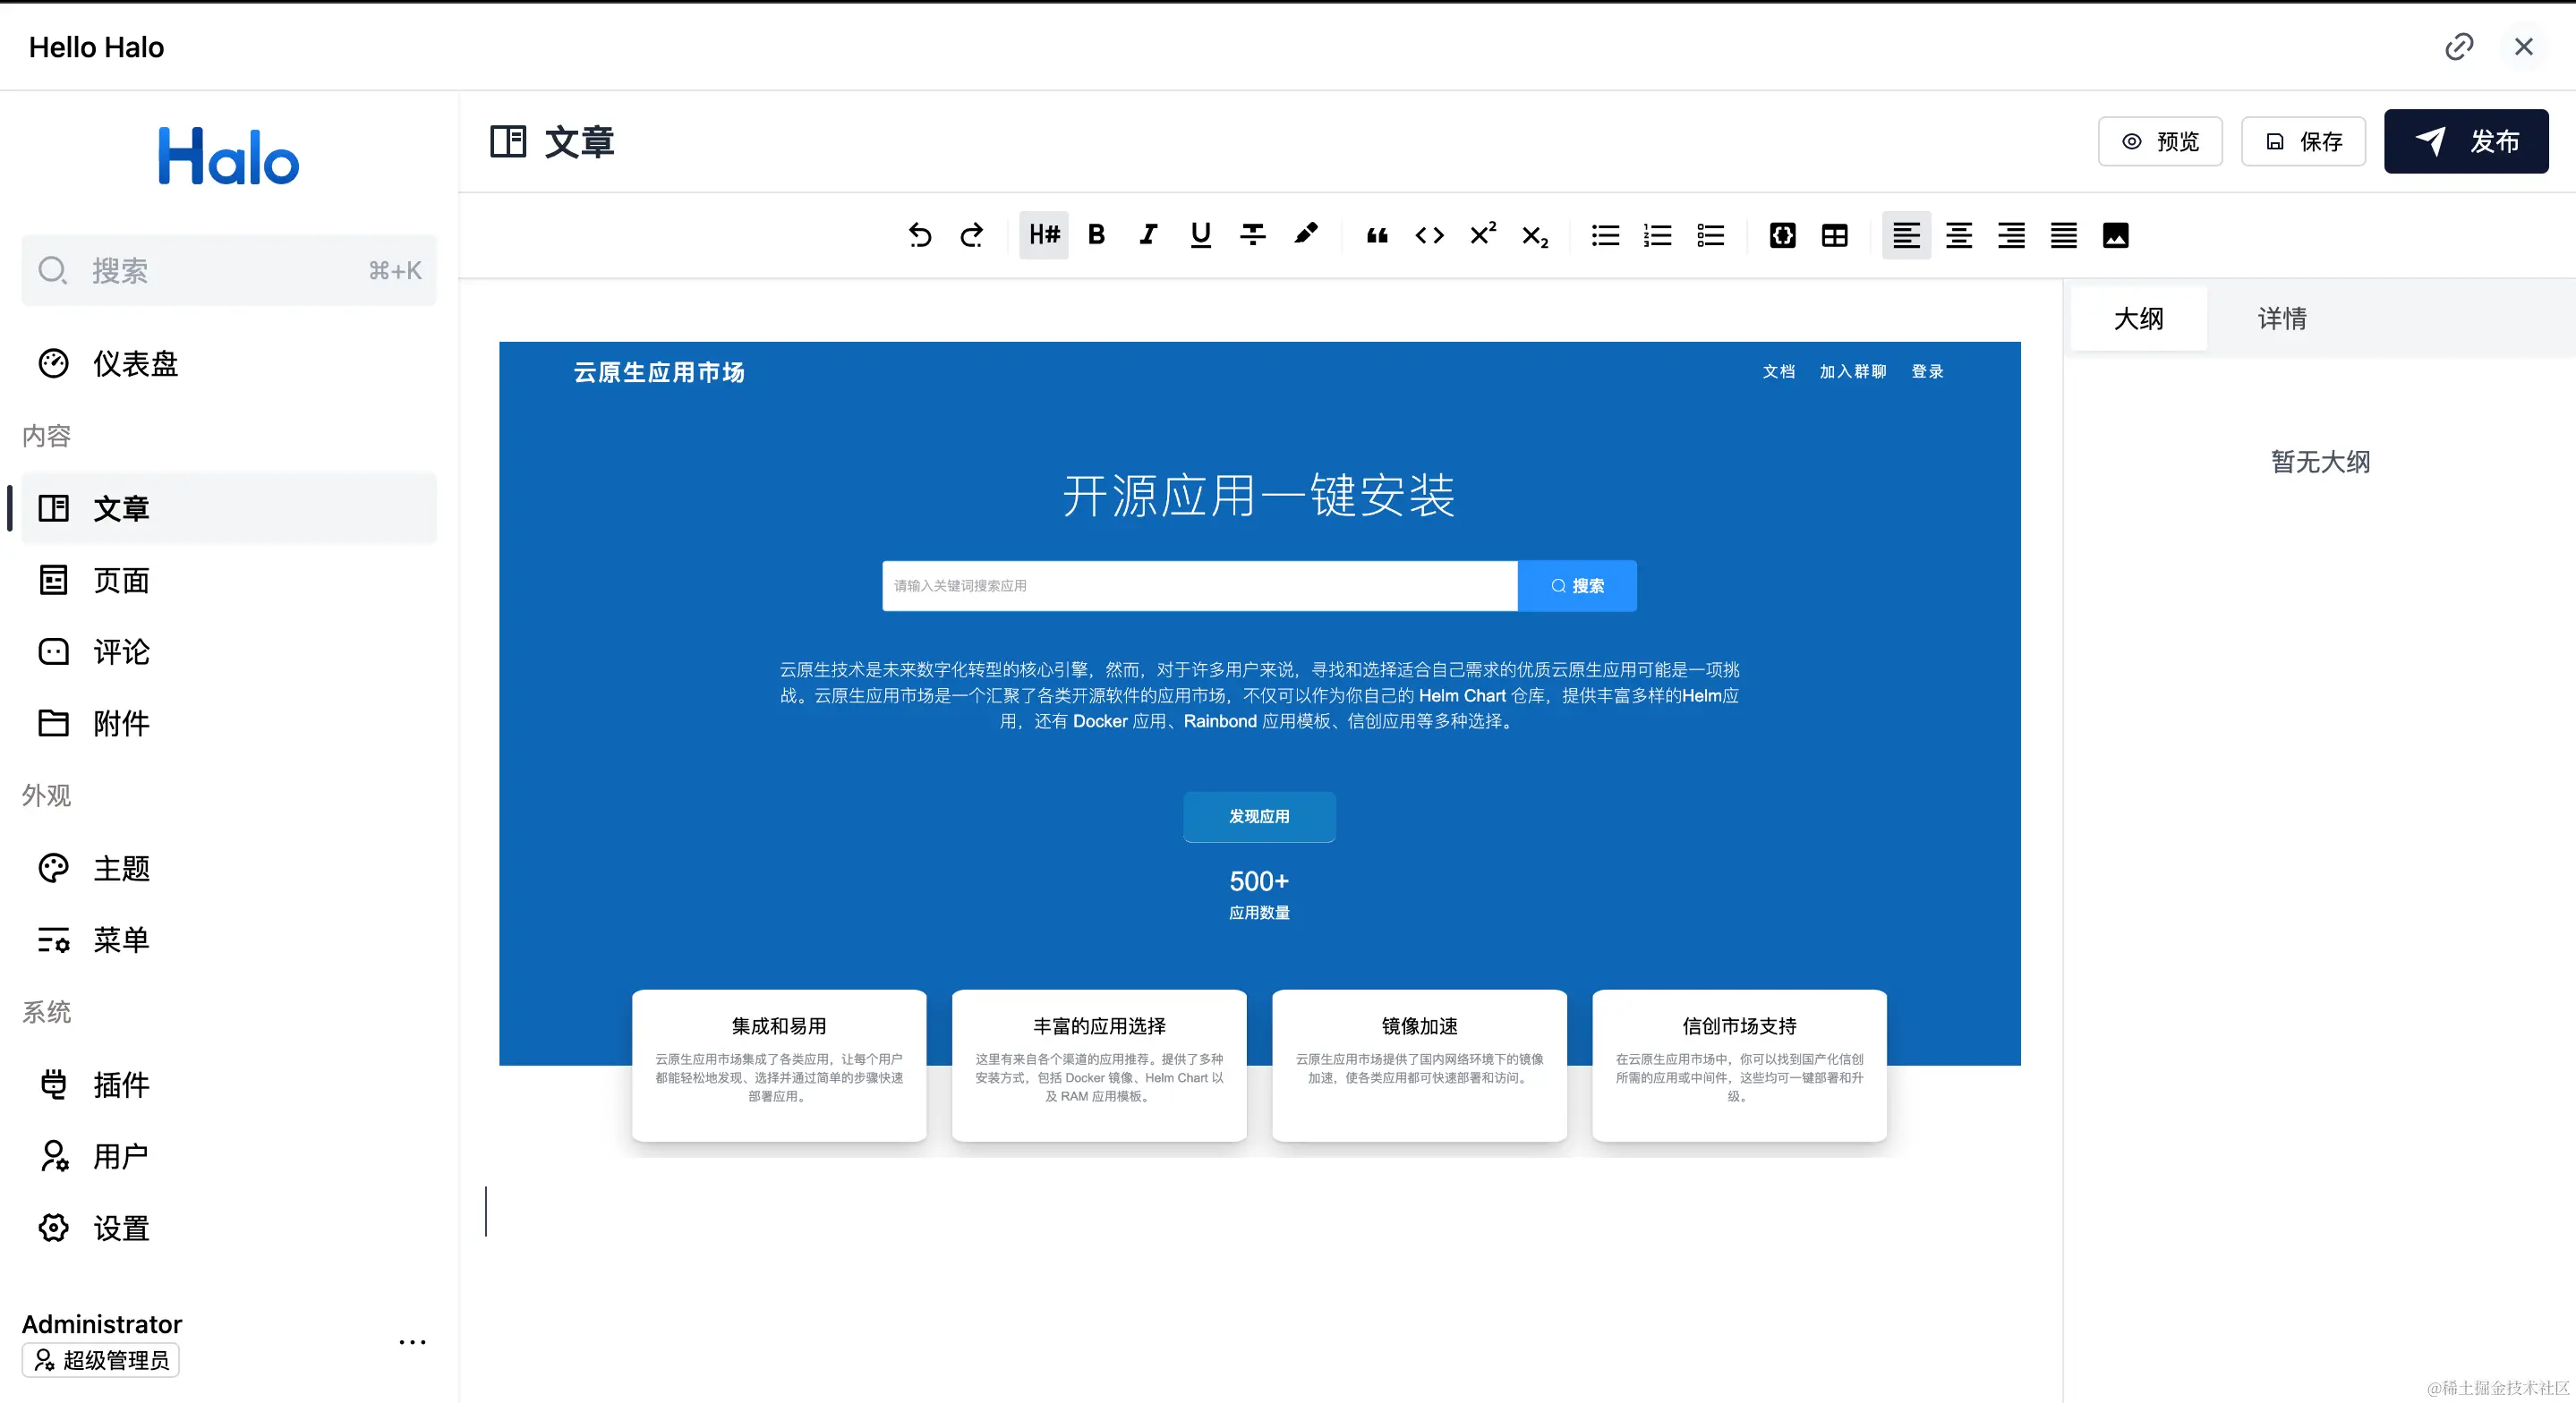Undo the last edit
The width and height of the screenshot is (2576, 1403).
(x=919, y=235)
